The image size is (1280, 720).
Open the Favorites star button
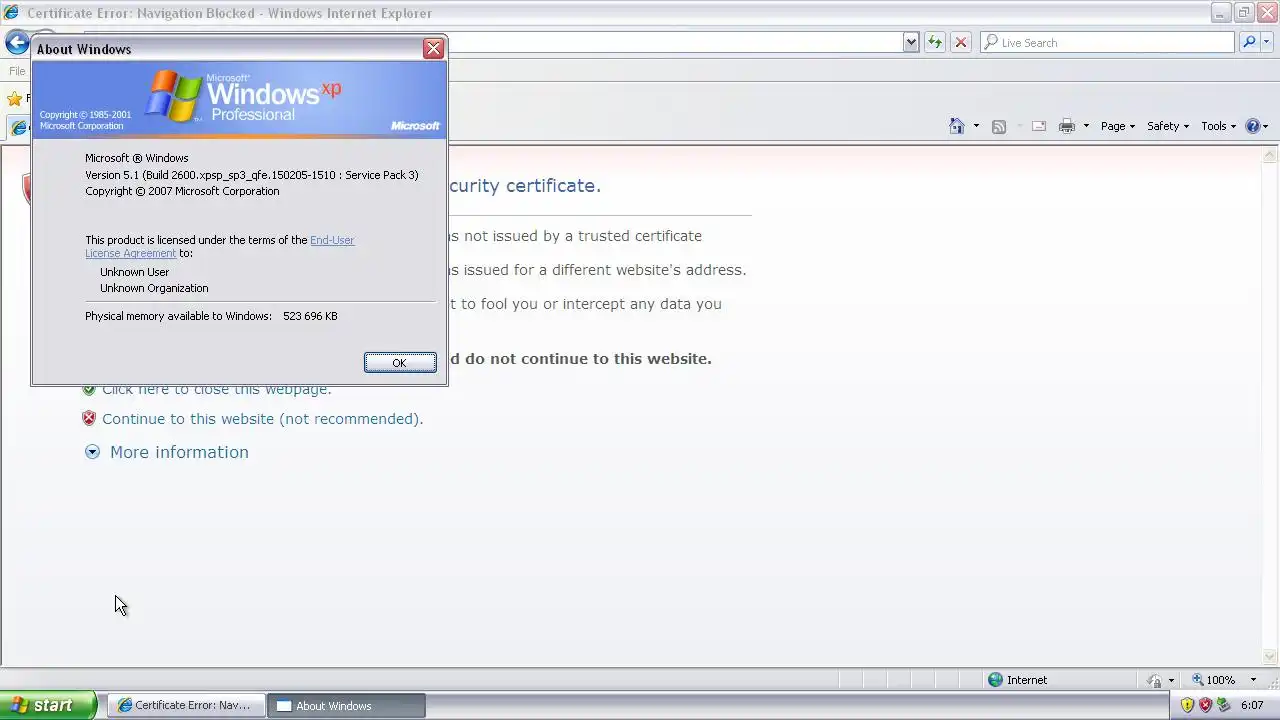(14, 99)
